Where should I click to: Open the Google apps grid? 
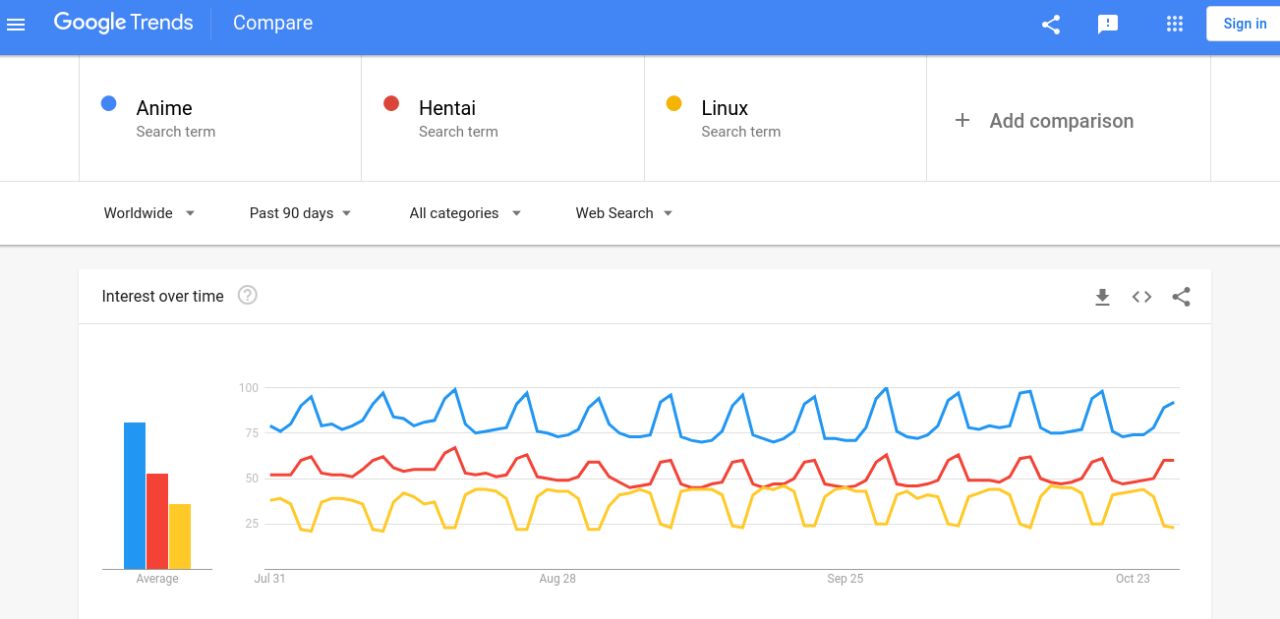pyautogui.click(x=1175, y=24)
